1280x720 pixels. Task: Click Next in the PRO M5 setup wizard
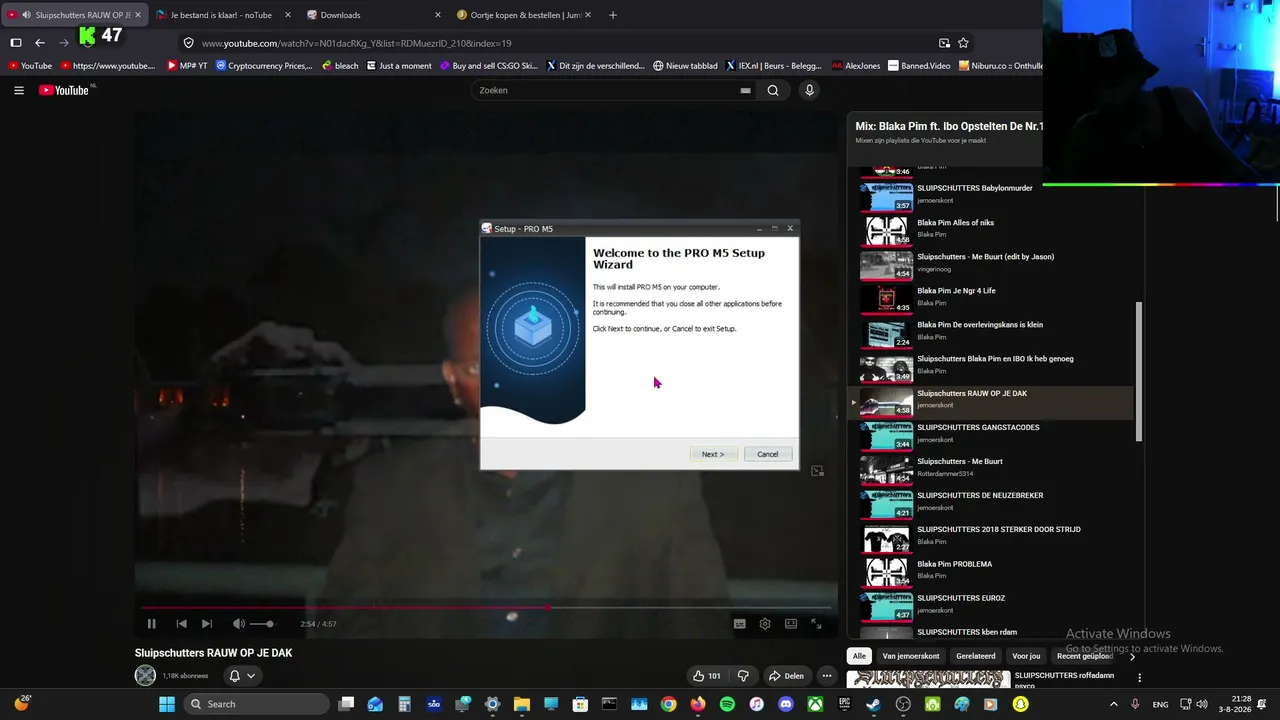pos(712,454)
